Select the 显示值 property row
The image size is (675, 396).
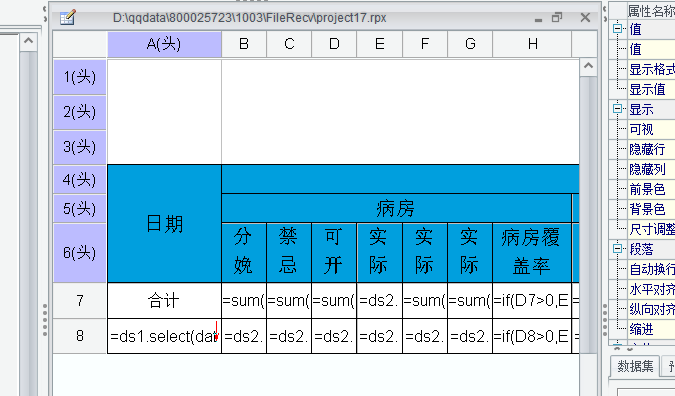(651, 89)
